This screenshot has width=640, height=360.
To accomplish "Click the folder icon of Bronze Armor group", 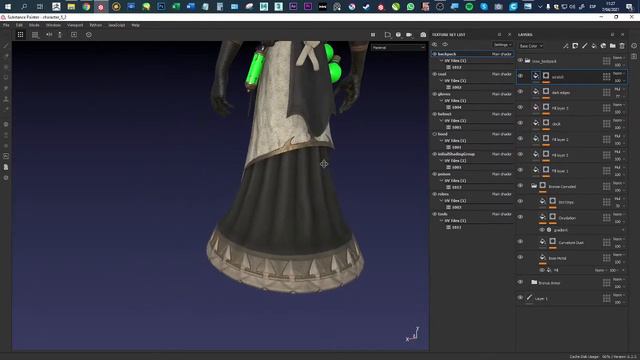I will coord(534,282).
